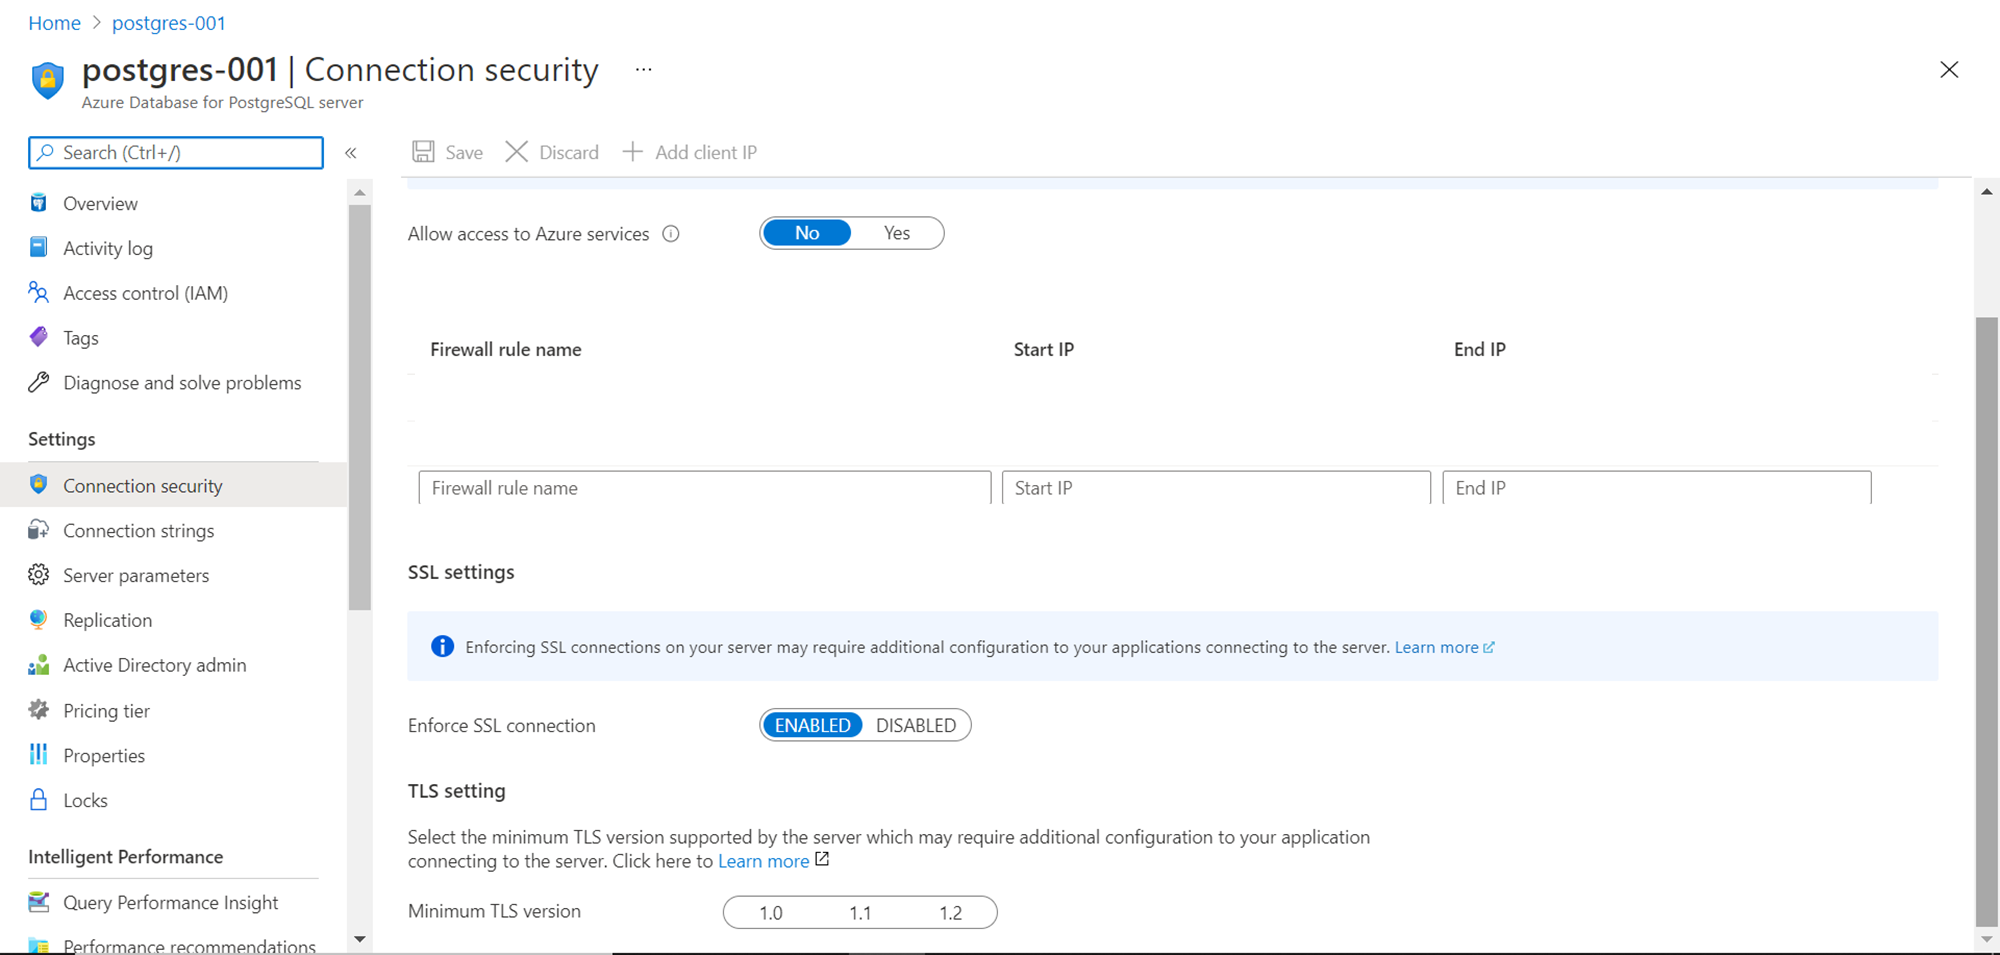
Task: Set Allow access to Azure services to Yes
Action: pos(897,233)
